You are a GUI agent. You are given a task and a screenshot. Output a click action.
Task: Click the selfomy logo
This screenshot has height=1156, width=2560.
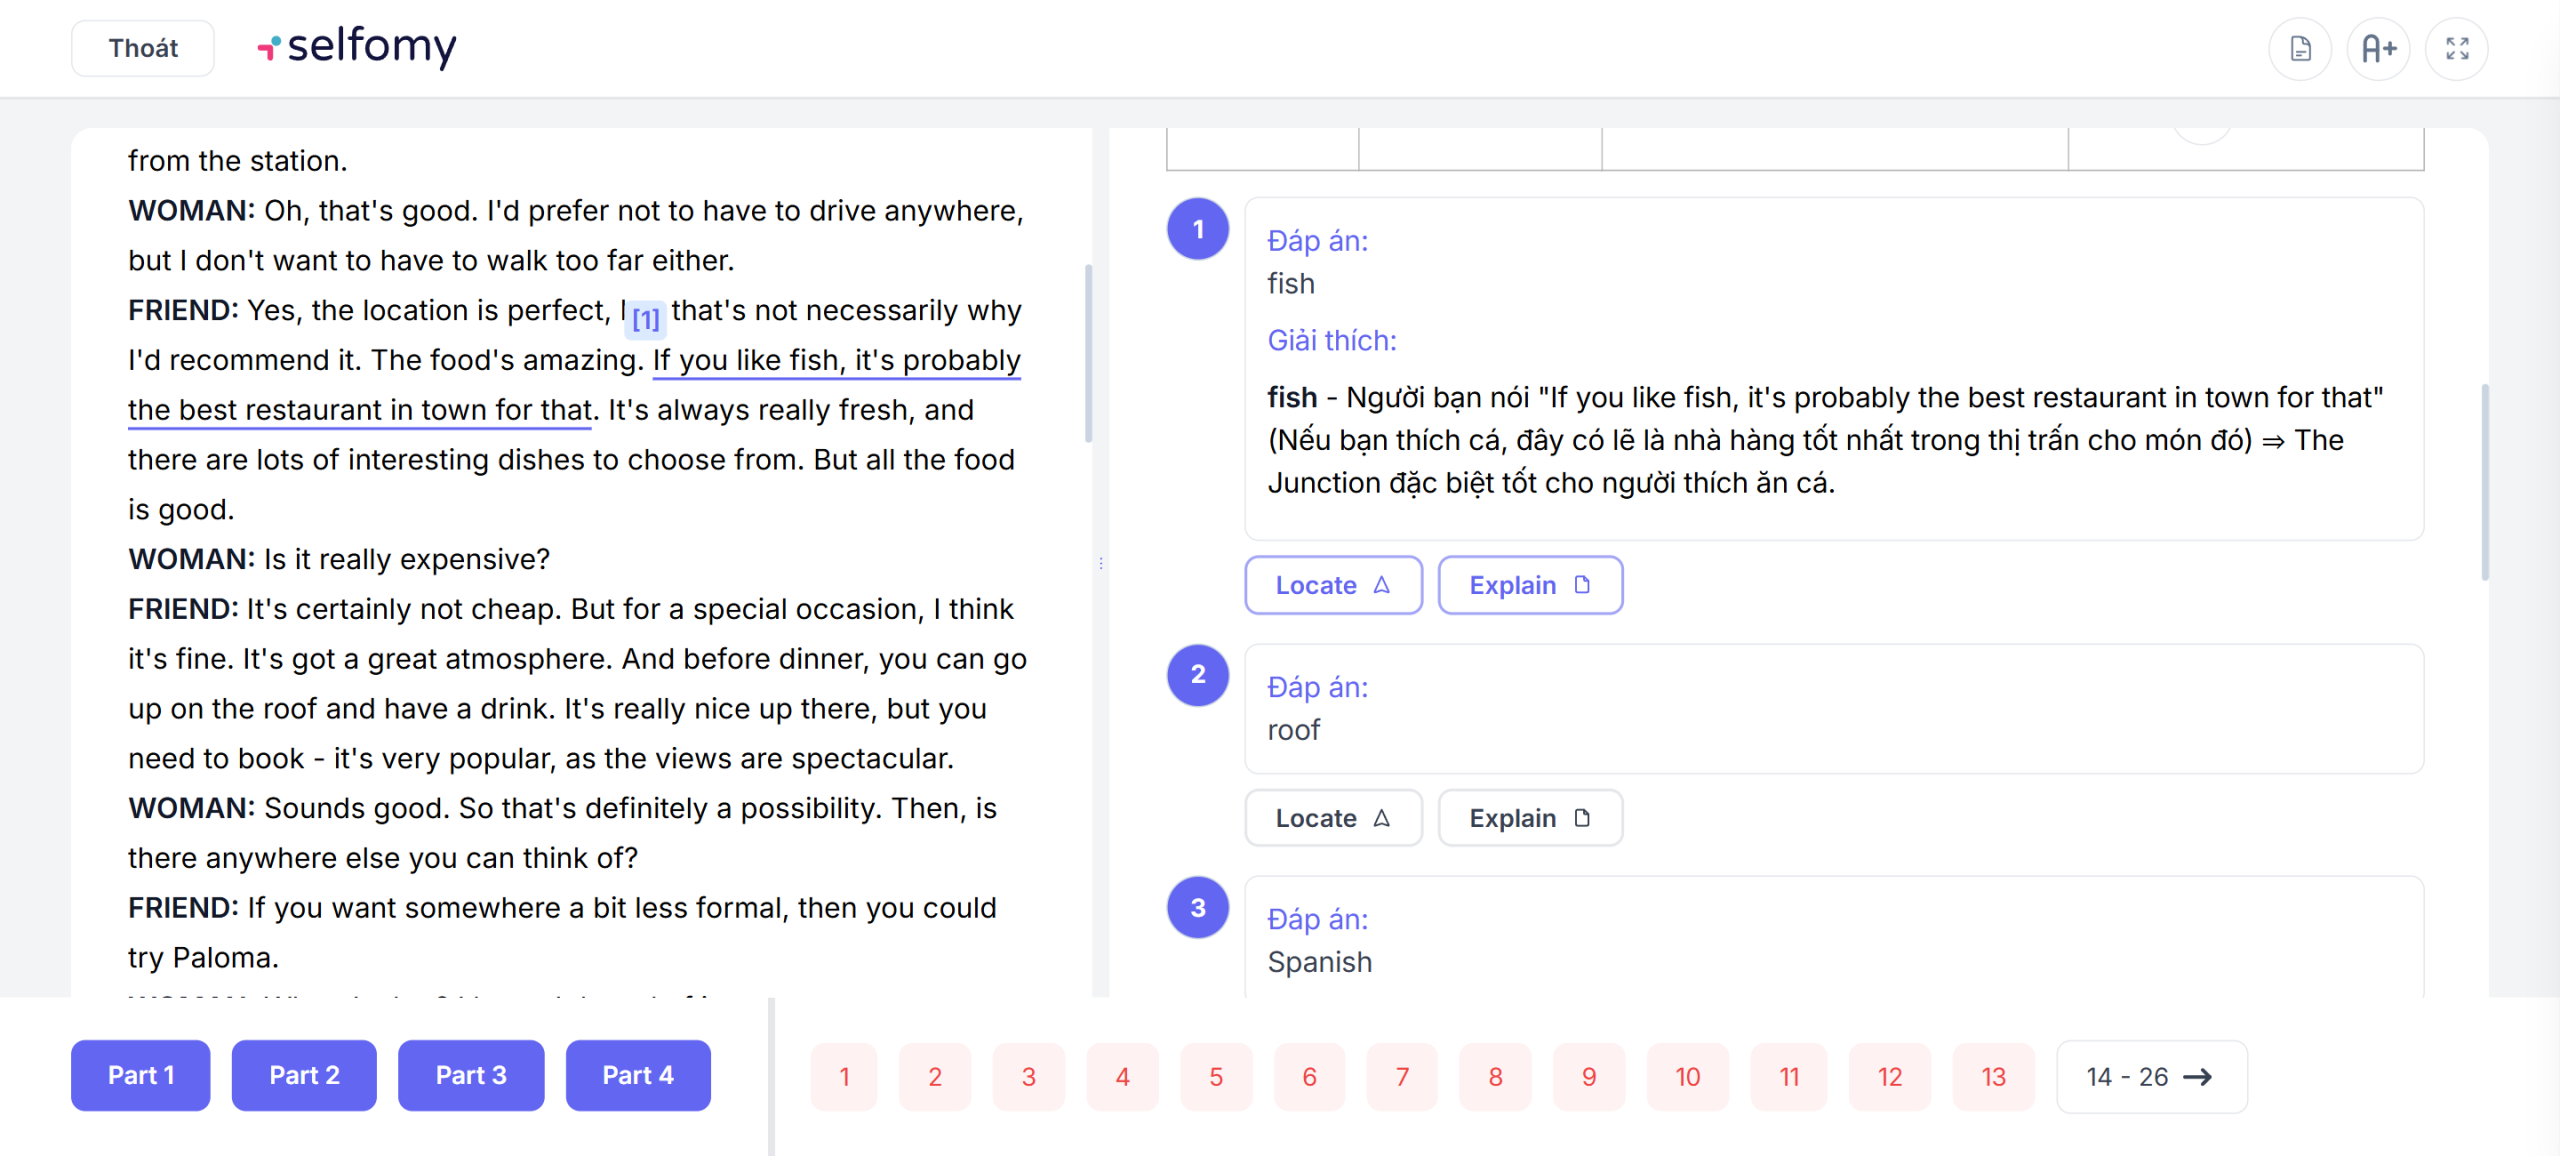pyautogui.click(x=357, y=46)
